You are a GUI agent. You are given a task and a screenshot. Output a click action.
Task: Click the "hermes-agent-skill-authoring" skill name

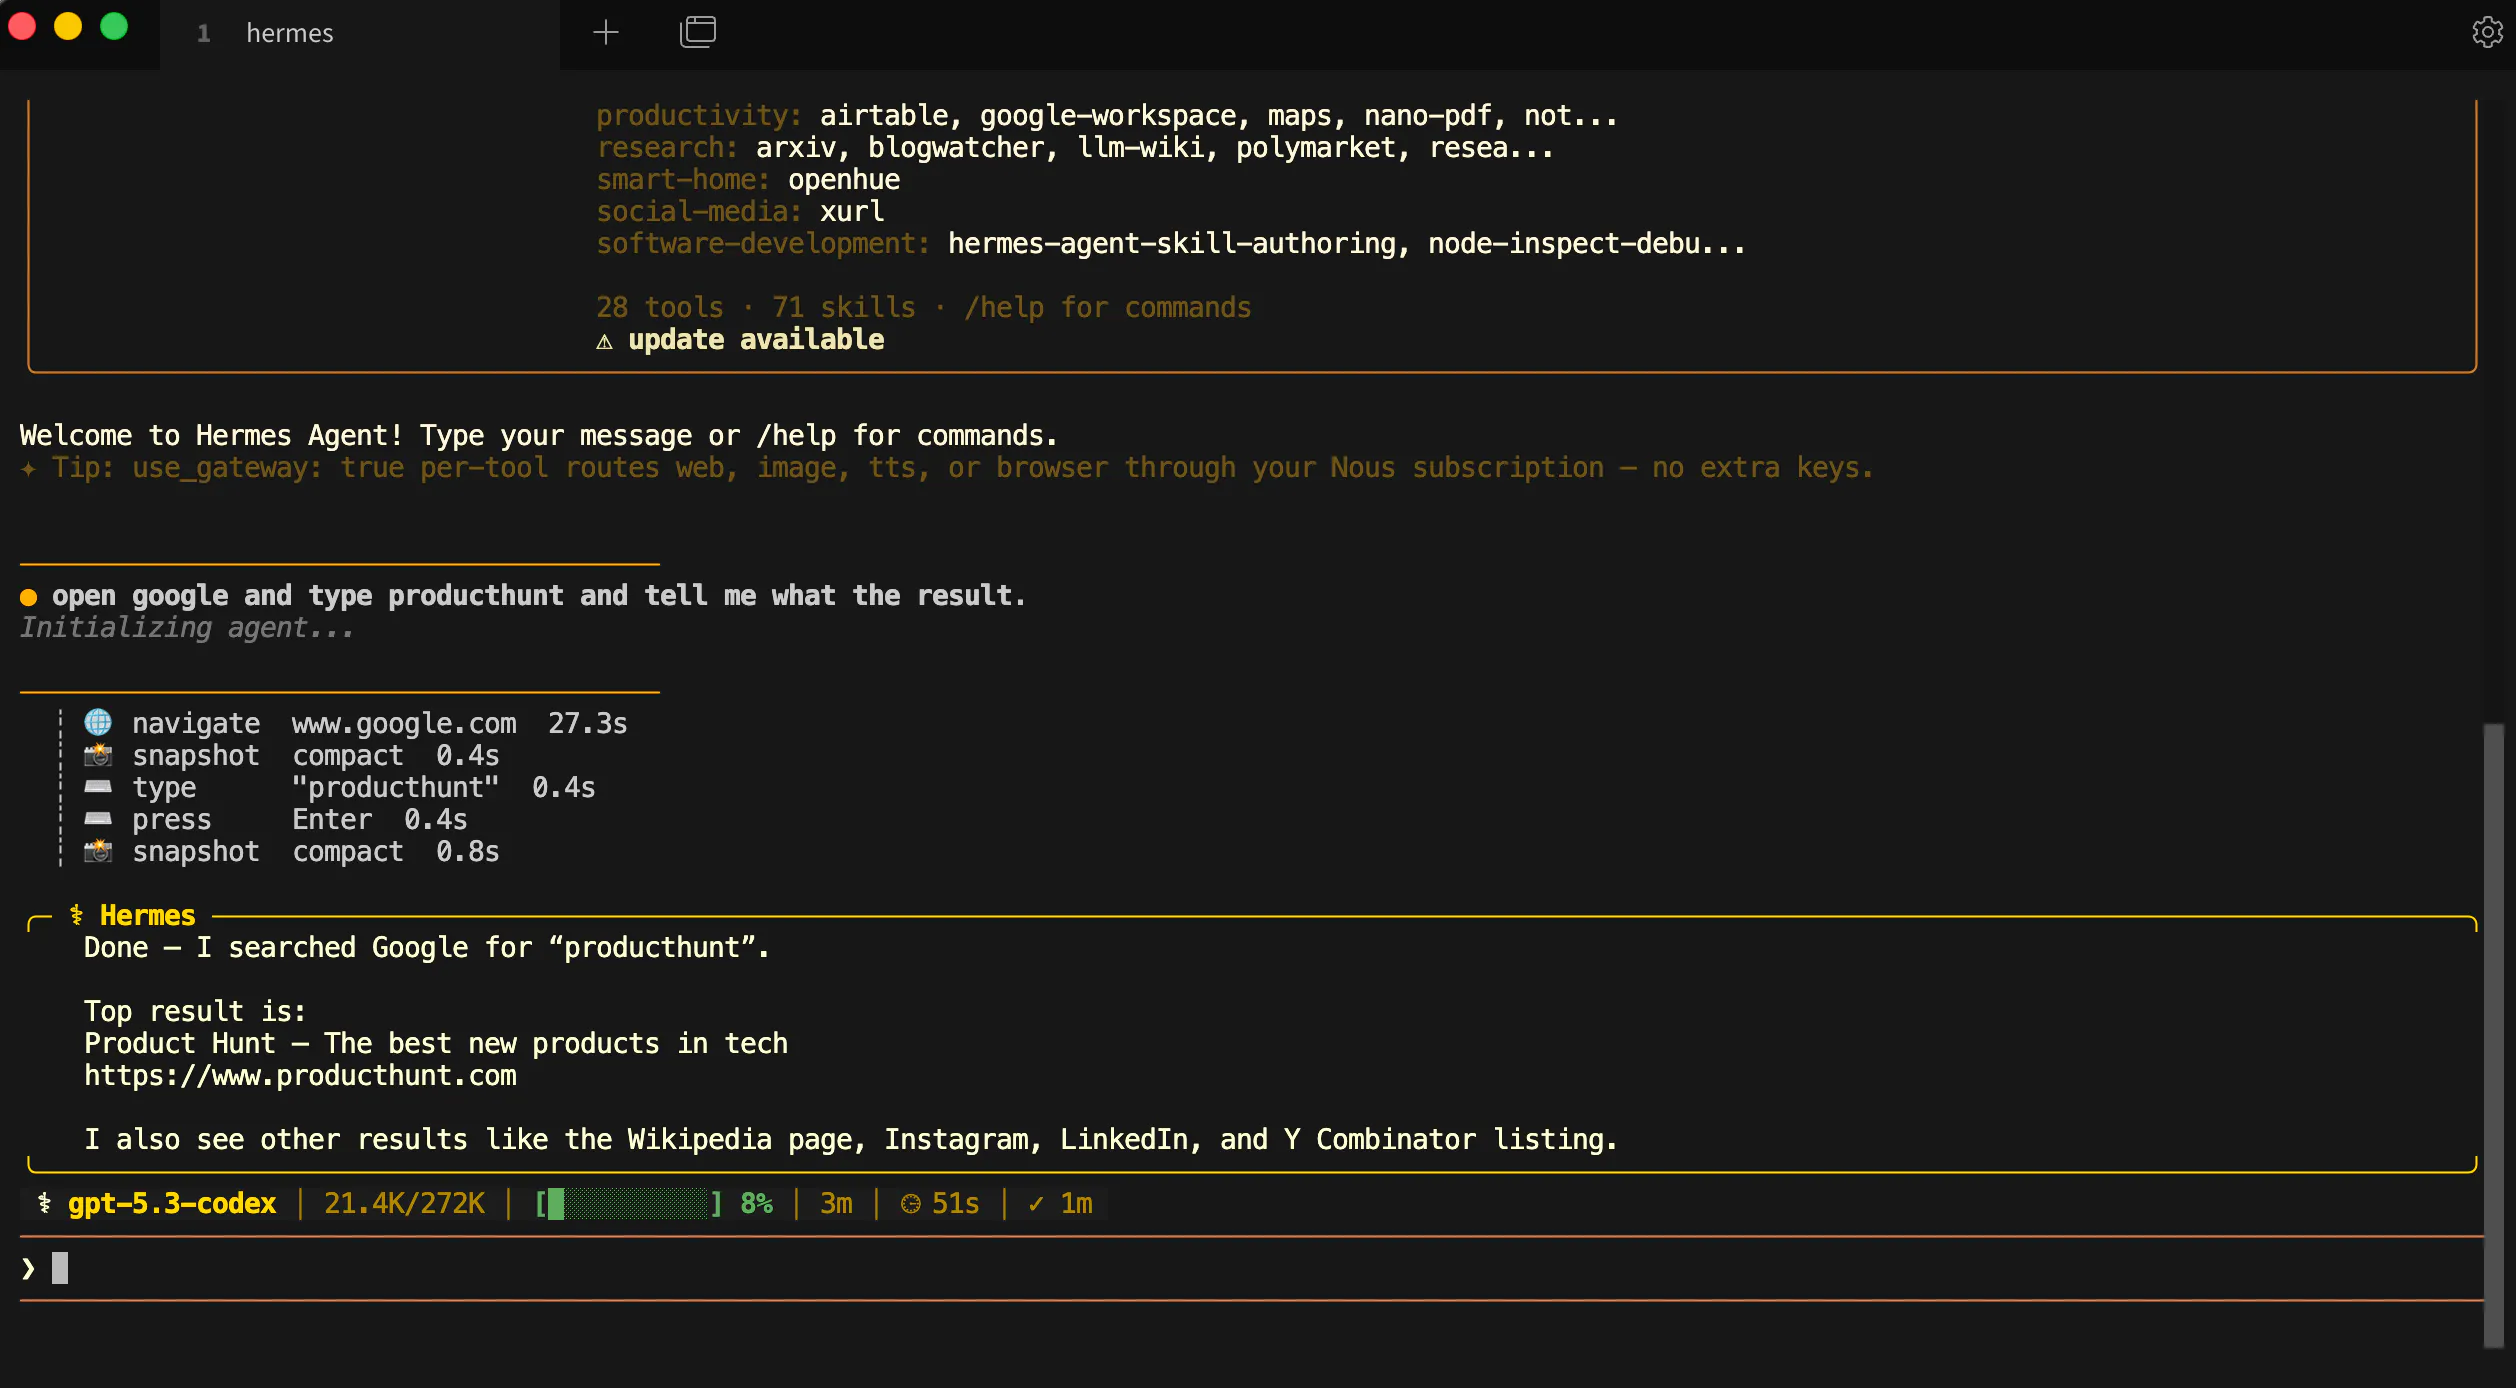pyautogui.click(x=1172, y=243)
